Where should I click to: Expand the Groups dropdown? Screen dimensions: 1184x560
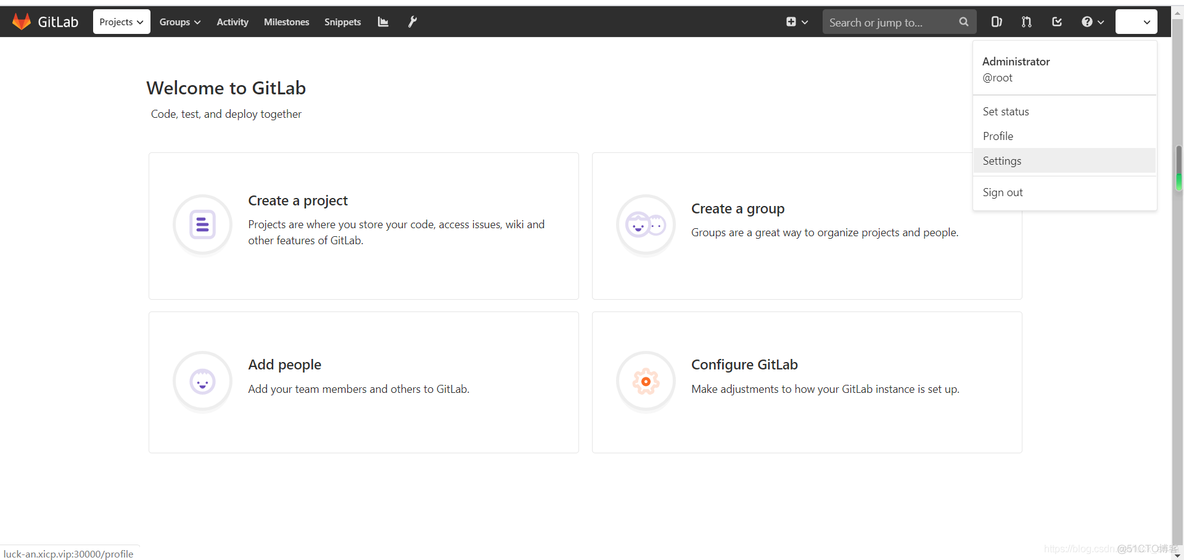pos(180,22)
